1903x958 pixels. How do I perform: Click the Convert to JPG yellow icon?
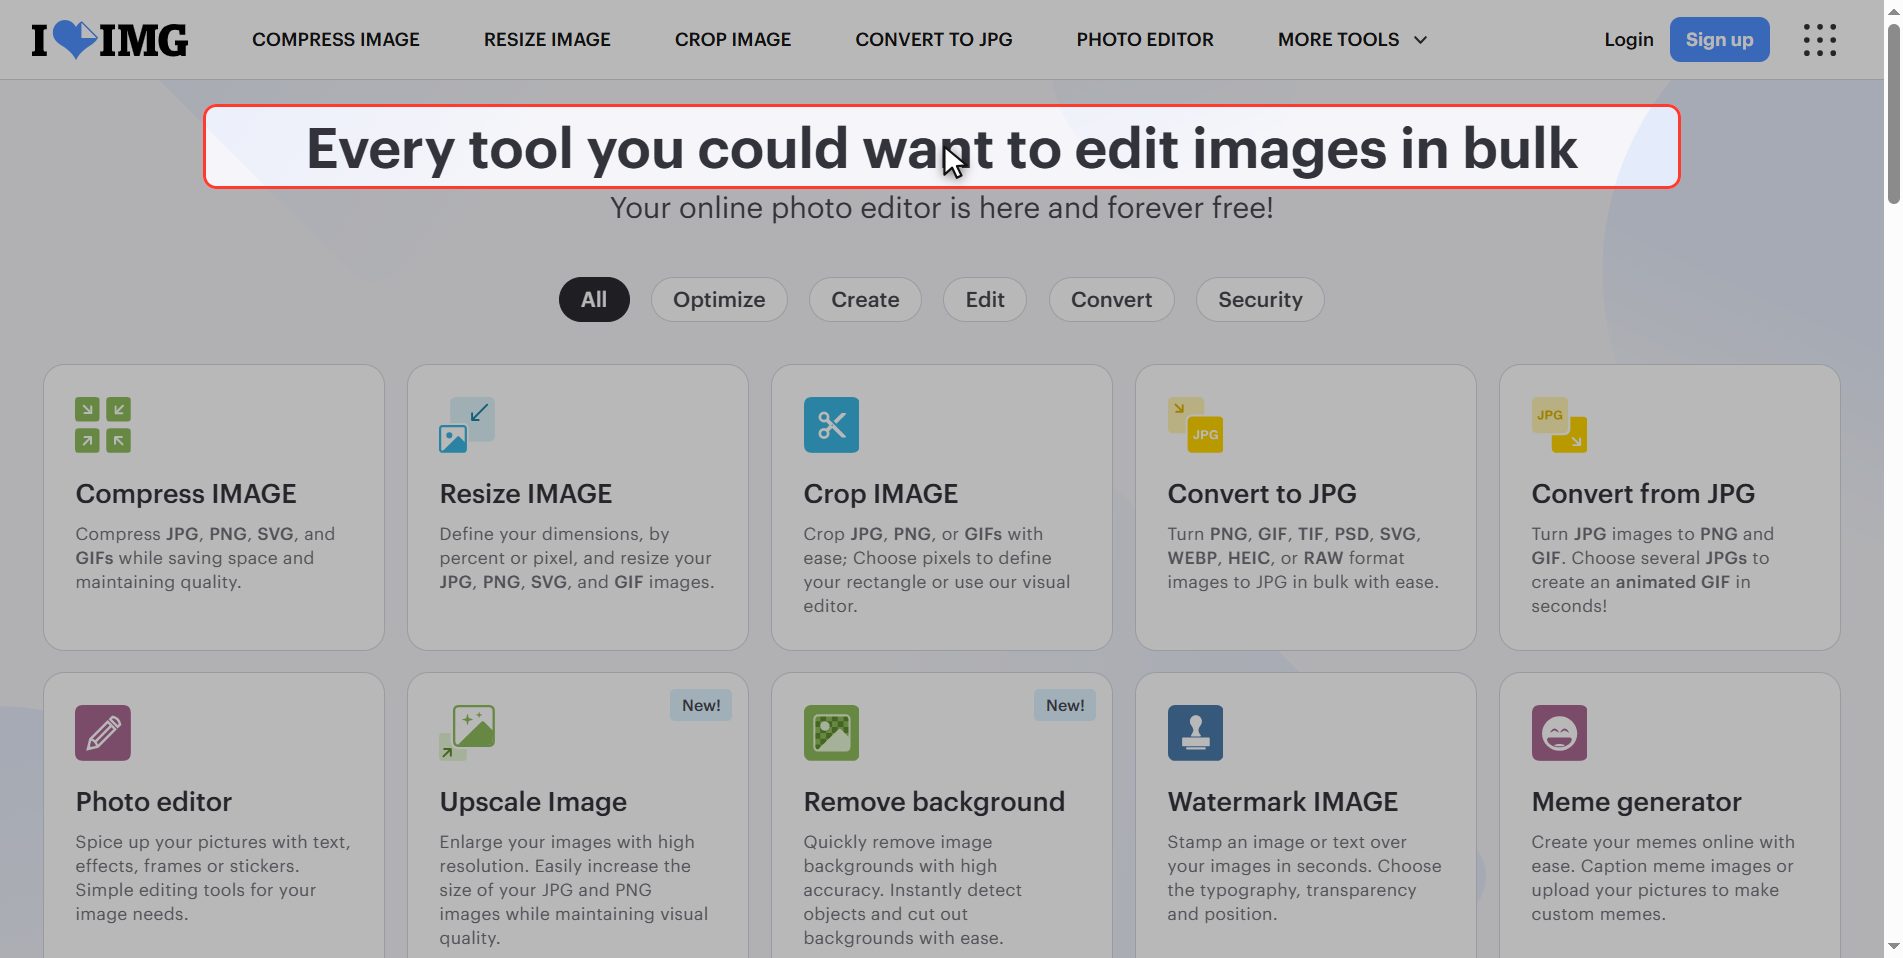[x=1195, y=425]
